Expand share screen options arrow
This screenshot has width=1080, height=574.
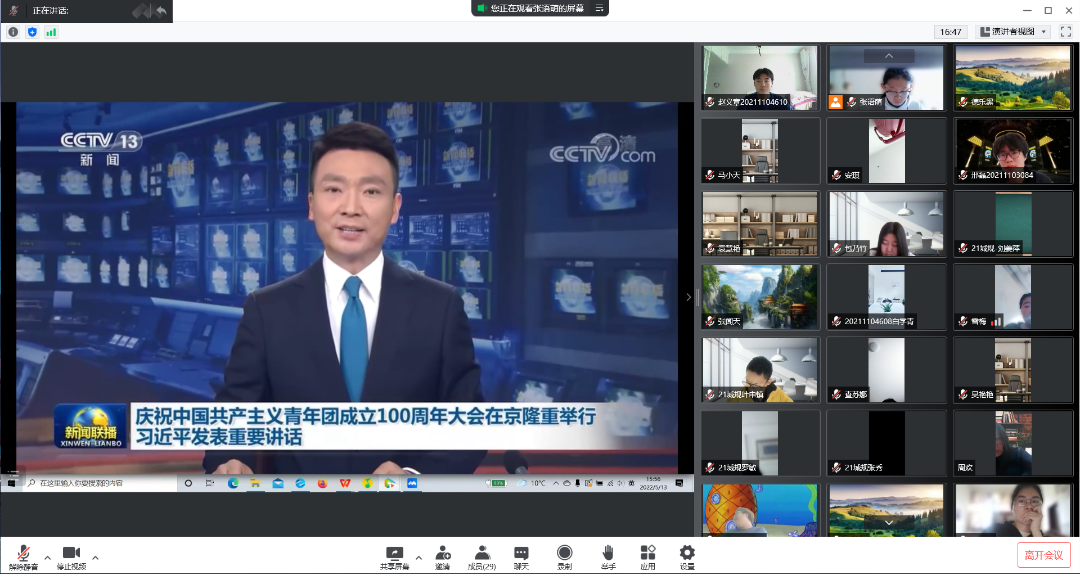[418, 557]
